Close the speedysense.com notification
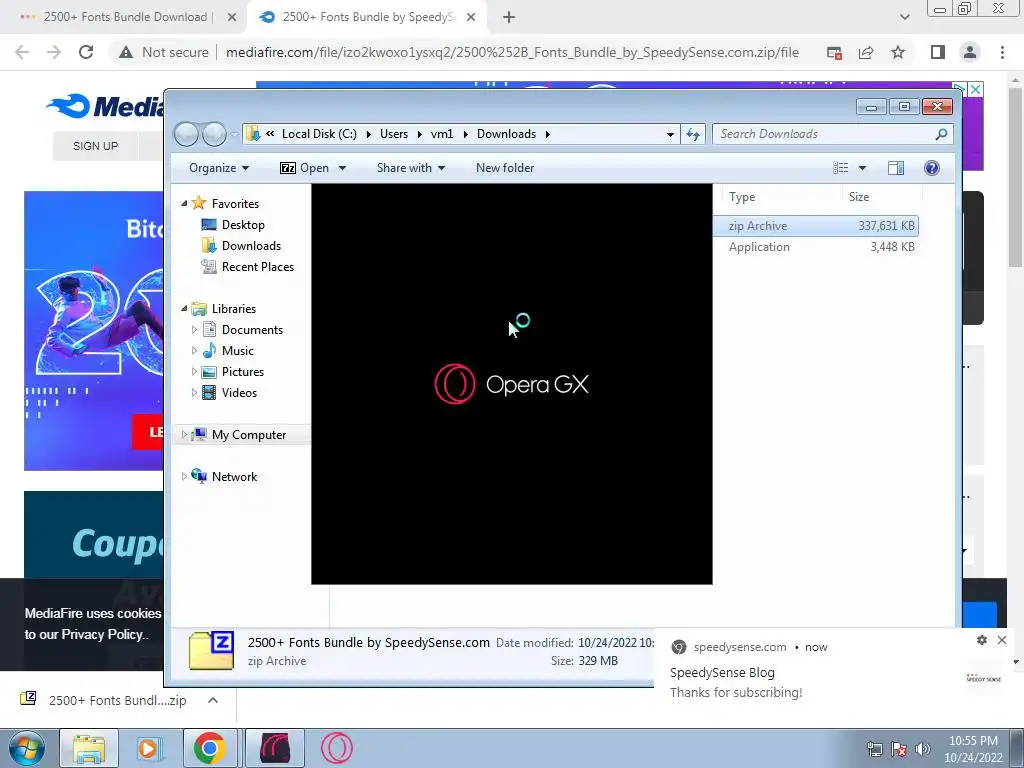Image resolution: width=1024 pixels, height=768 pixels. [x=1002, y=640]
